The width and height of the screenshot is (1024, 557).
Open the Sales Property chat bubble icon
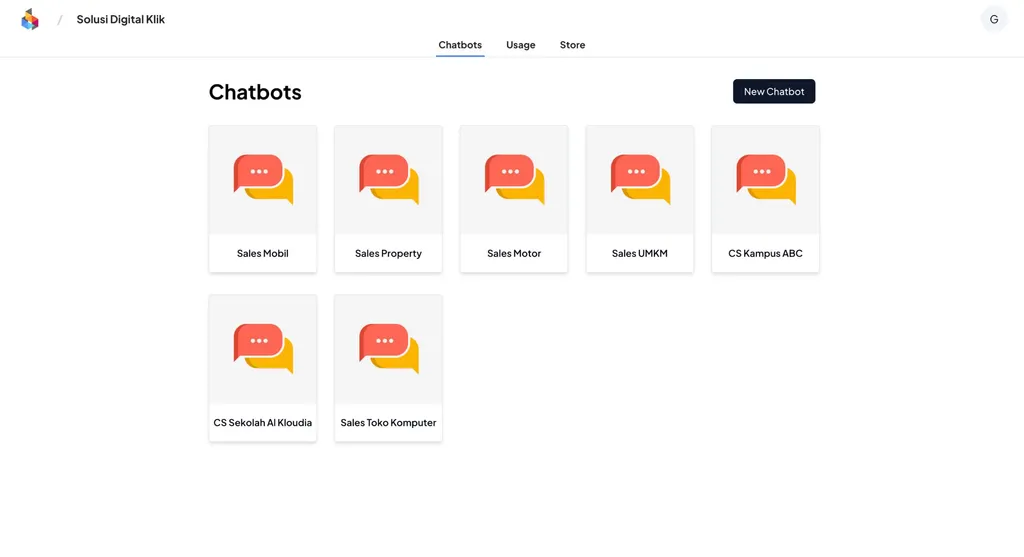[x=388, y=179]
